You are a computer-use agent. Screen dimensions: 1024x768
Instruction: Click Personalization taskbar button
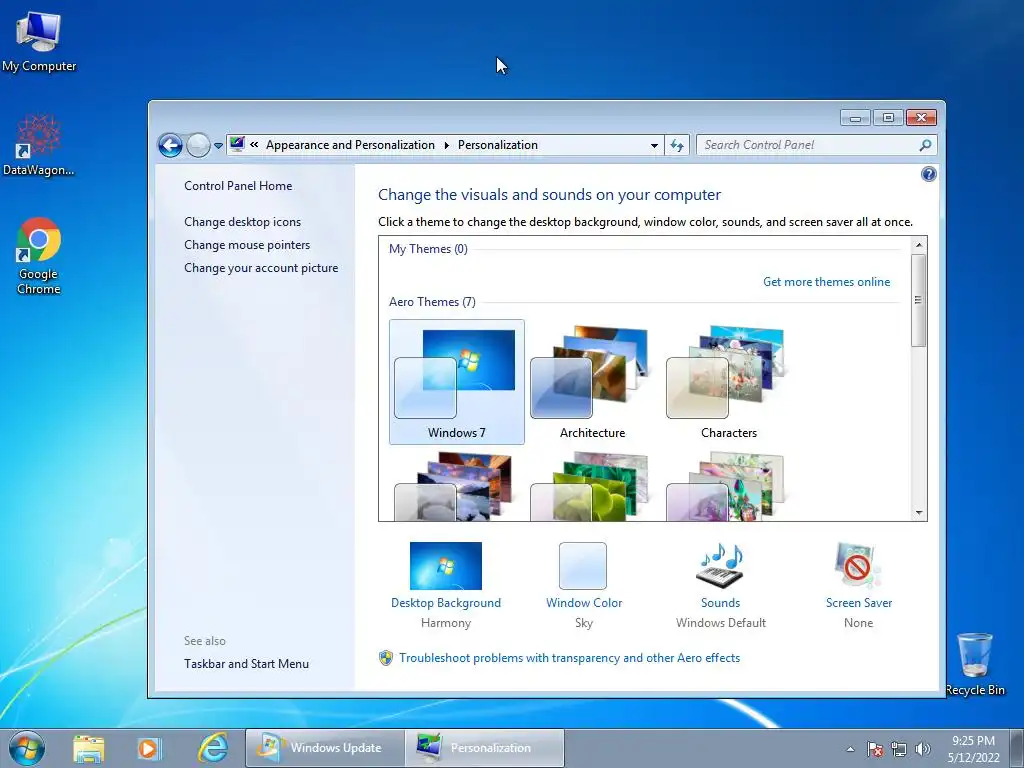pos(484,748)
